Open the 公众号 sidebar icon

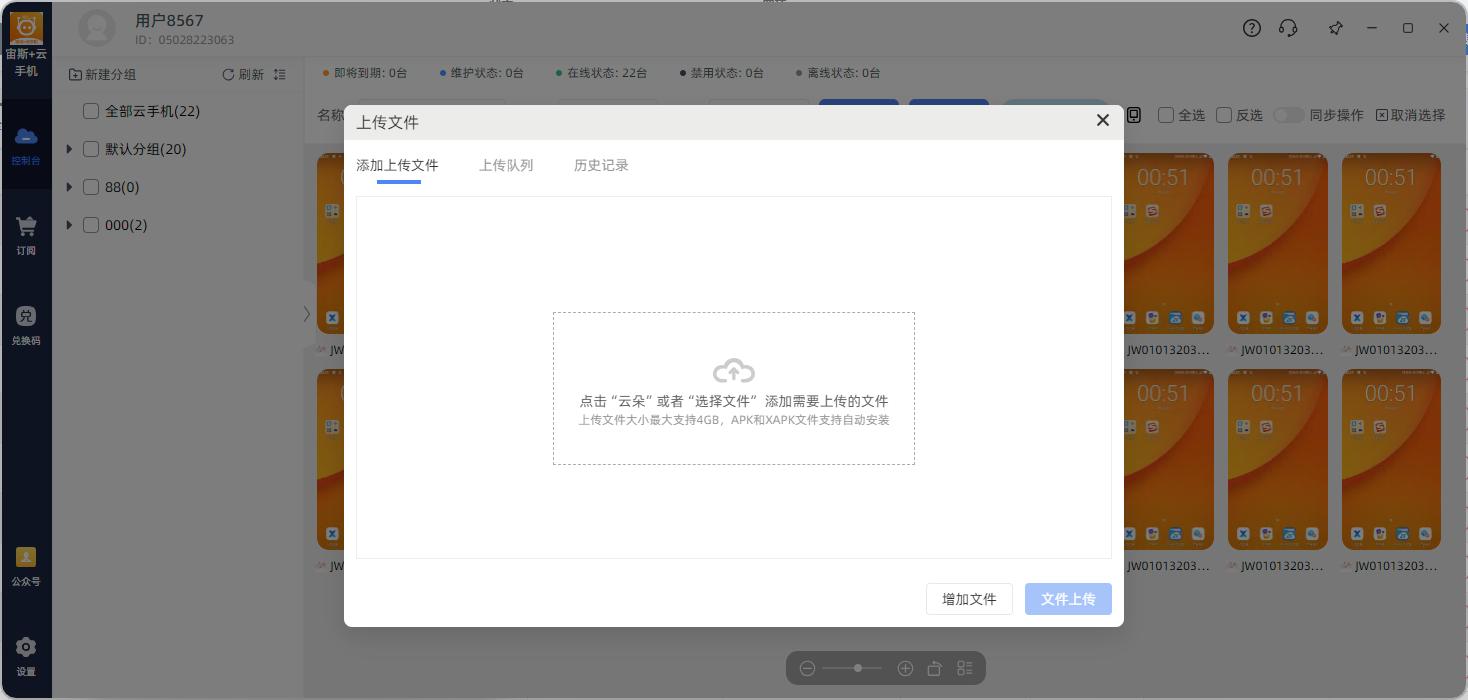click(26, 557)
